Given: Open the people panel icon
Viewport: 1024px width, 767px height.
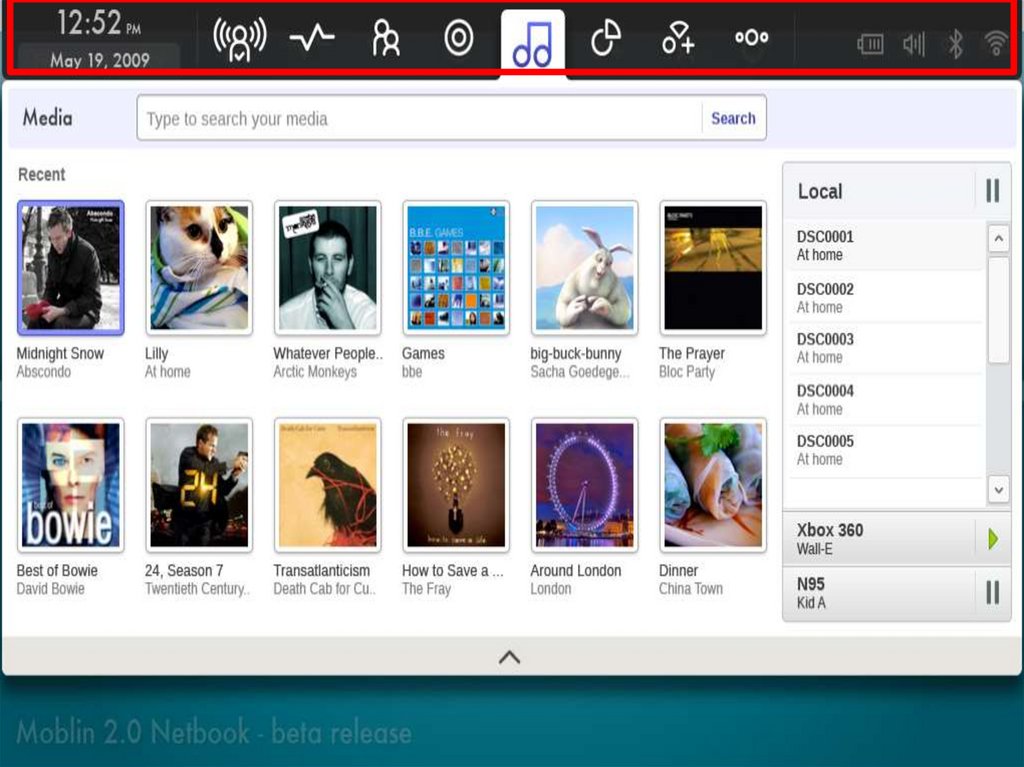Looking at the screenshot, I should click(385, 38).
